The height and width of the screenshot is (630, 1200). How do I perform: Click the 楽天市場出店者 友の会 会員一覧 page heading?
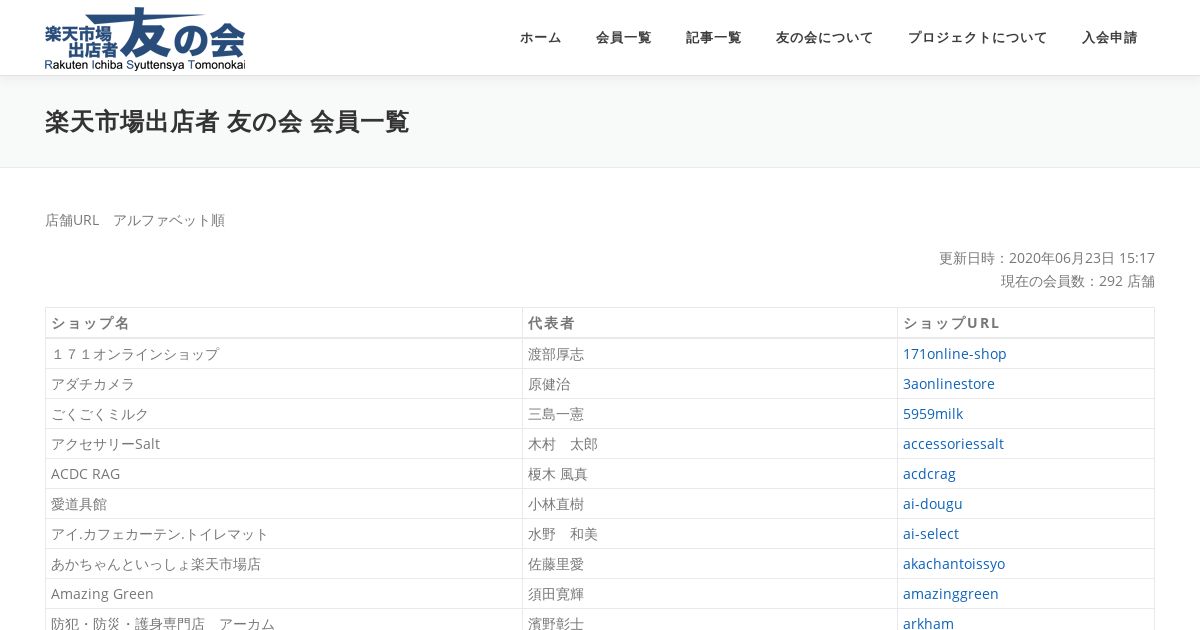(227, 122)
